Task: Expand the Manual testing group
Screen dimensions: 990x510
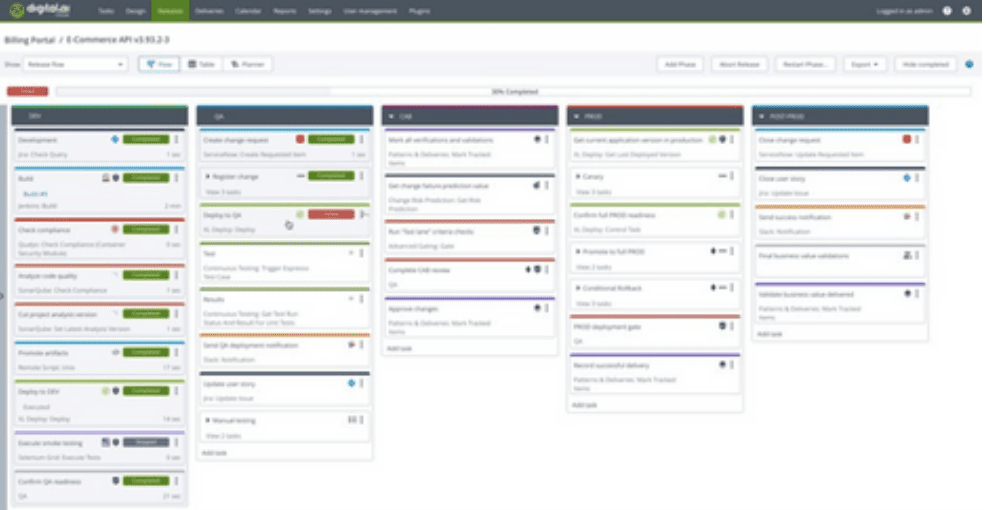Action: 208,420
